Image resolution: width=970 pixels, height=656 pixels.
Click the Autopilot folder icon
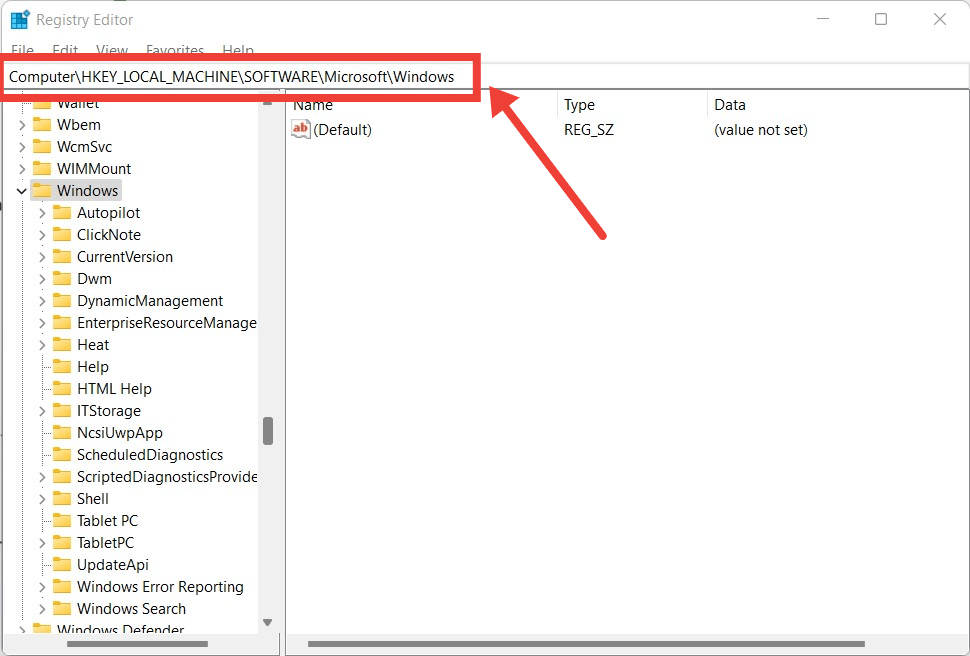(x=62, y=213)
